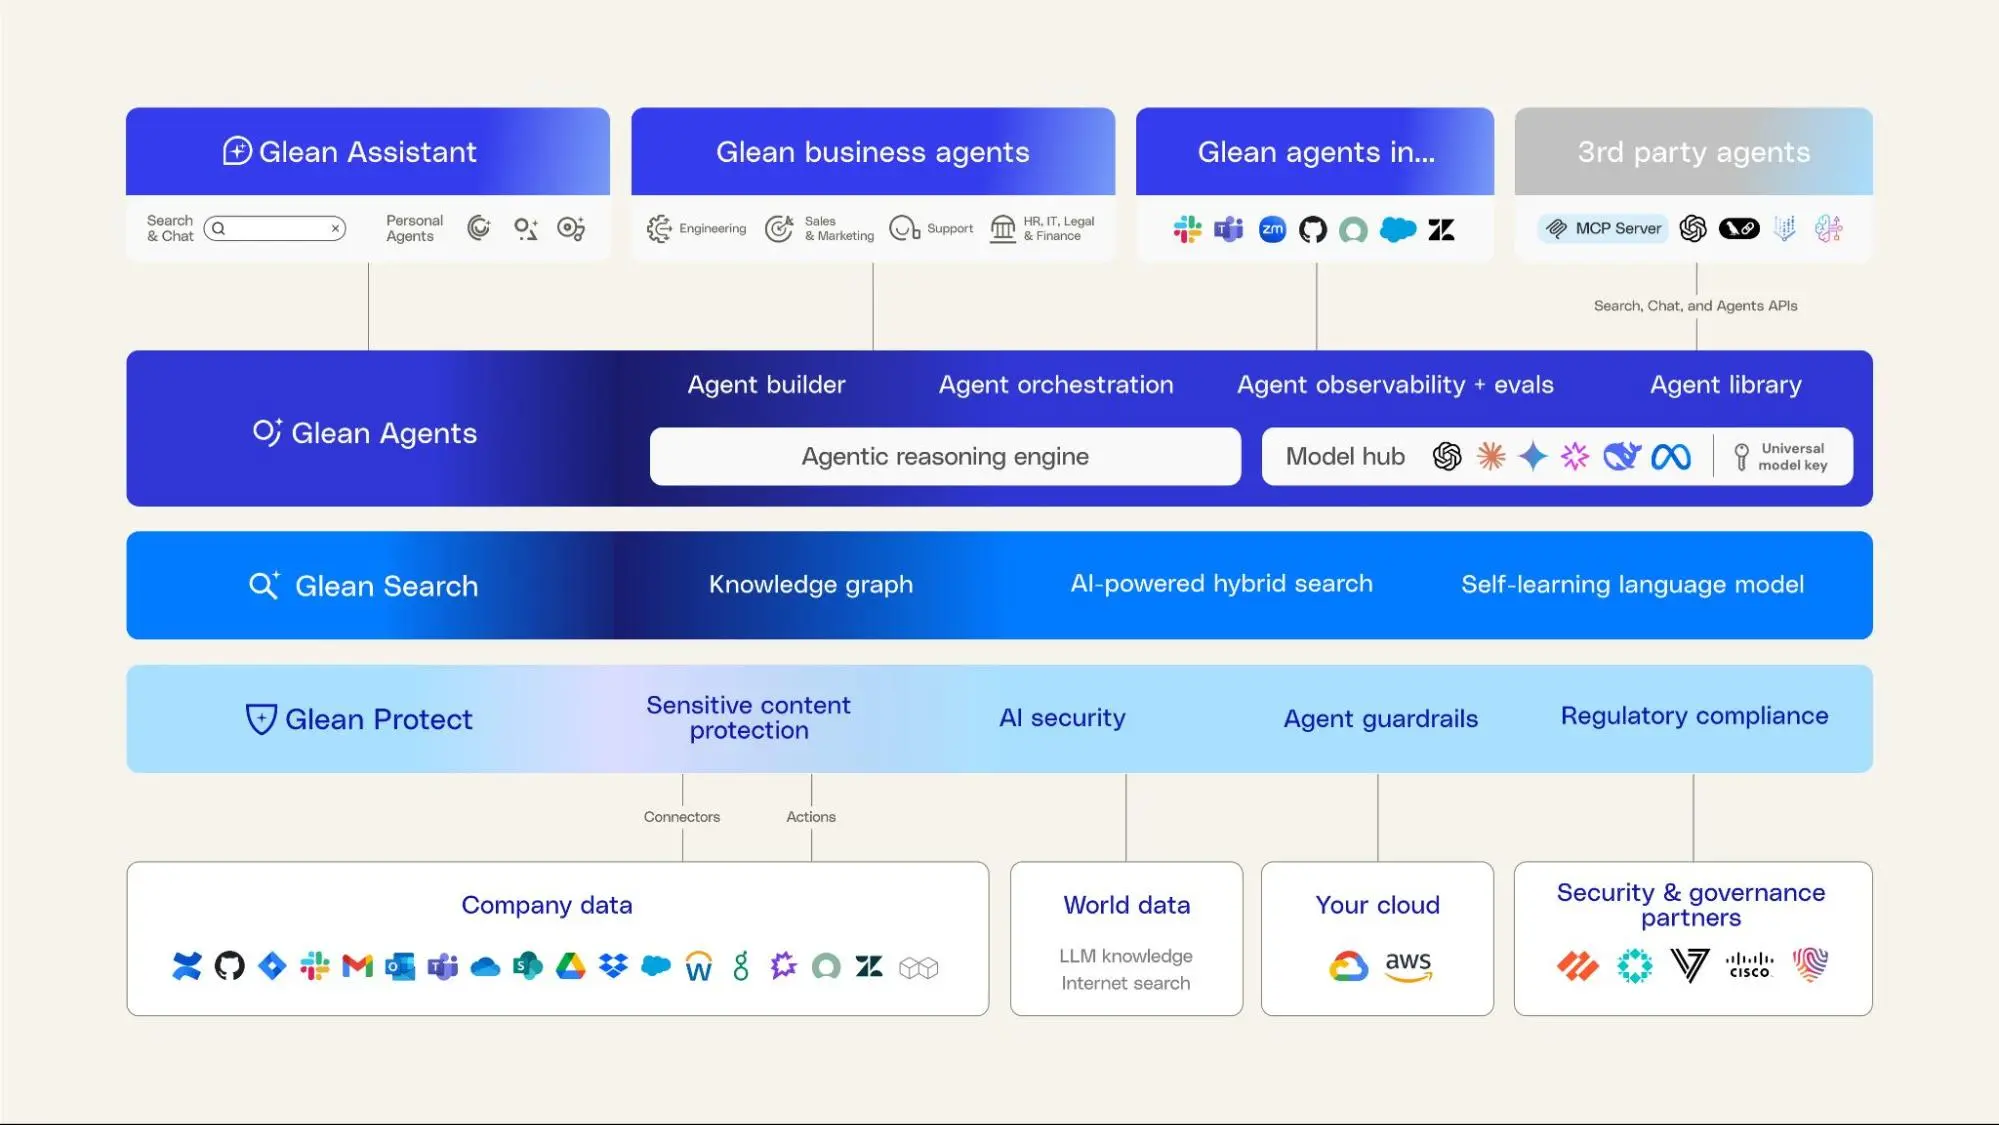Click the Gmail icon in Company data

click(x=355, y=966)
